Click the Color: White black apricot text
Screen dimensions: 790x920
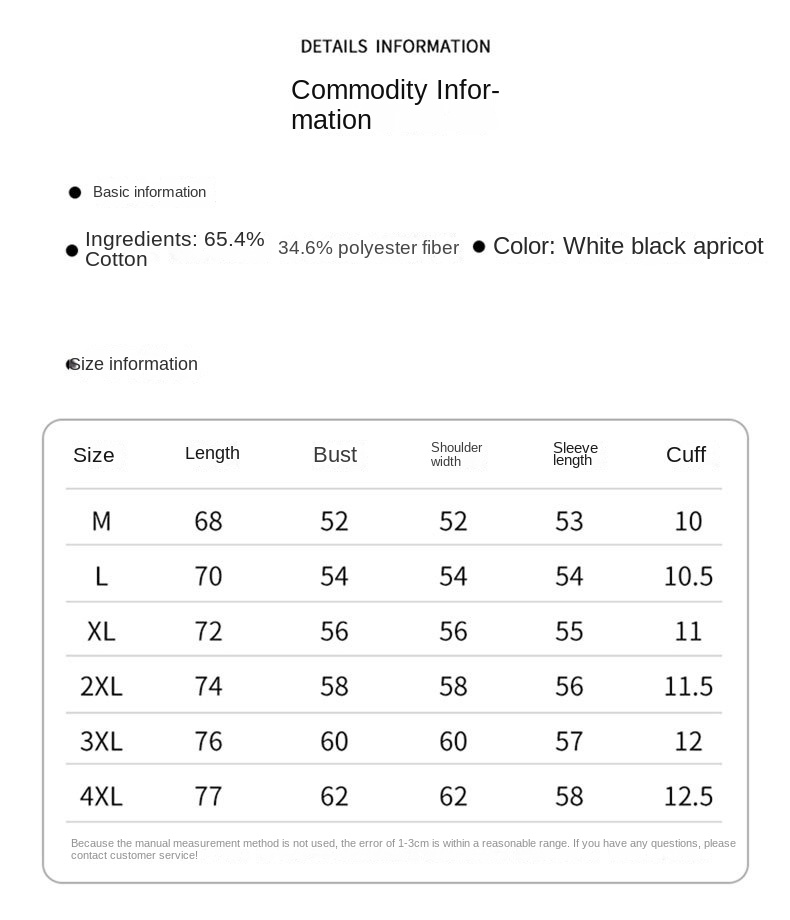pyautogui.click(x=628, y=246)
